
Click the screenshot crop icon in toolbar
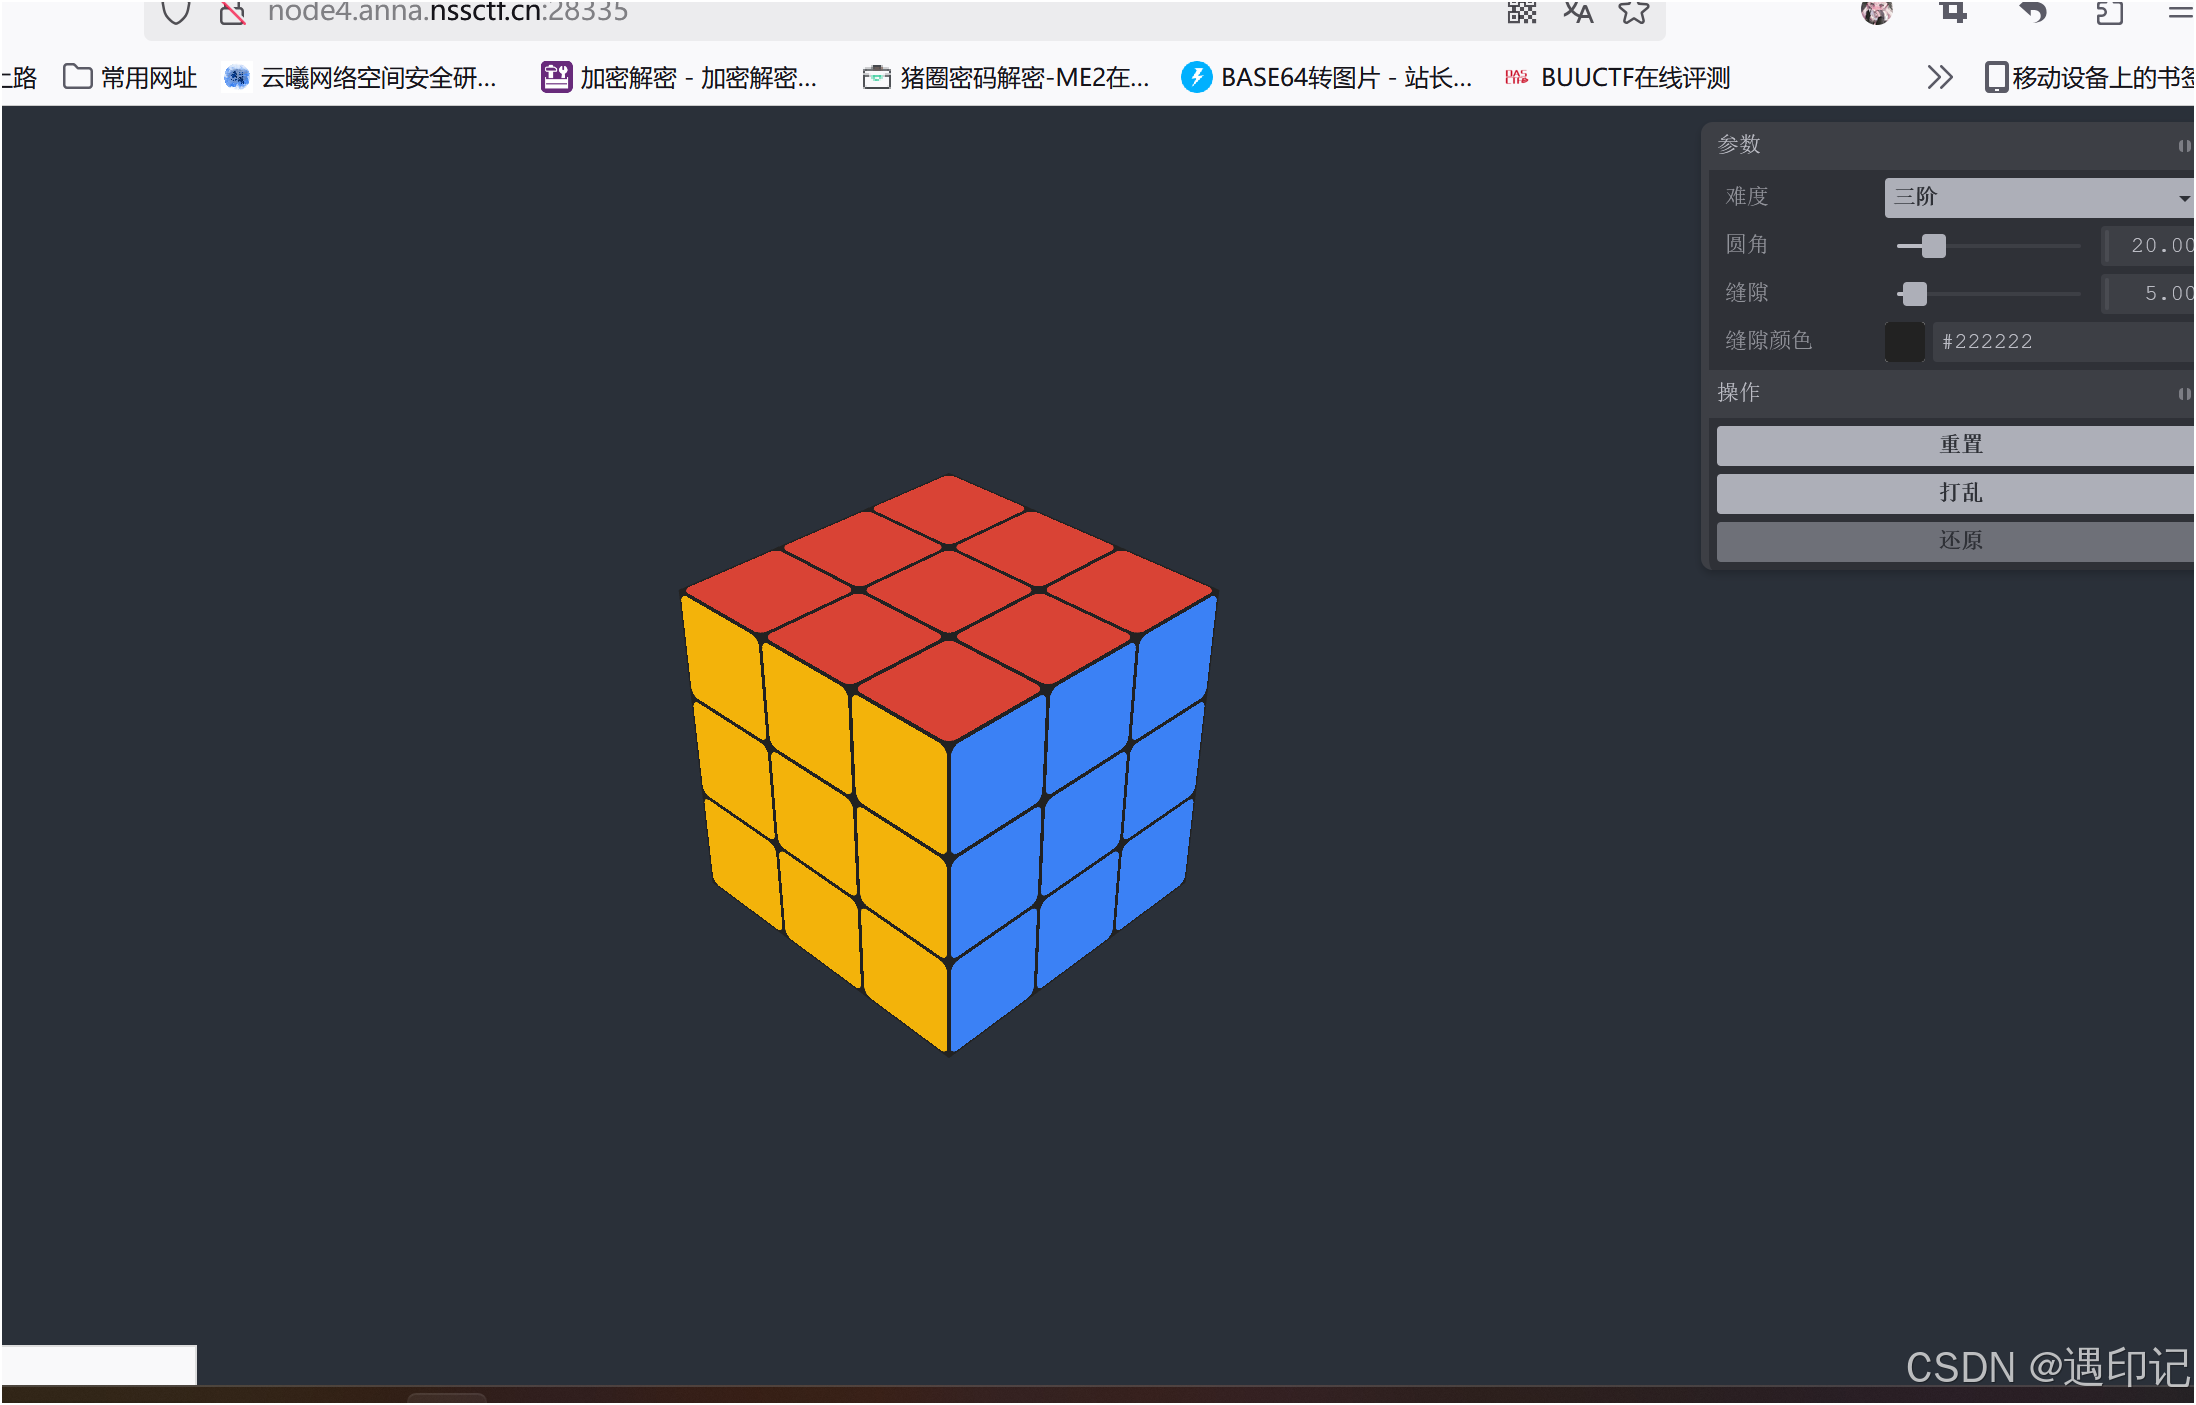click(1953, 12)
